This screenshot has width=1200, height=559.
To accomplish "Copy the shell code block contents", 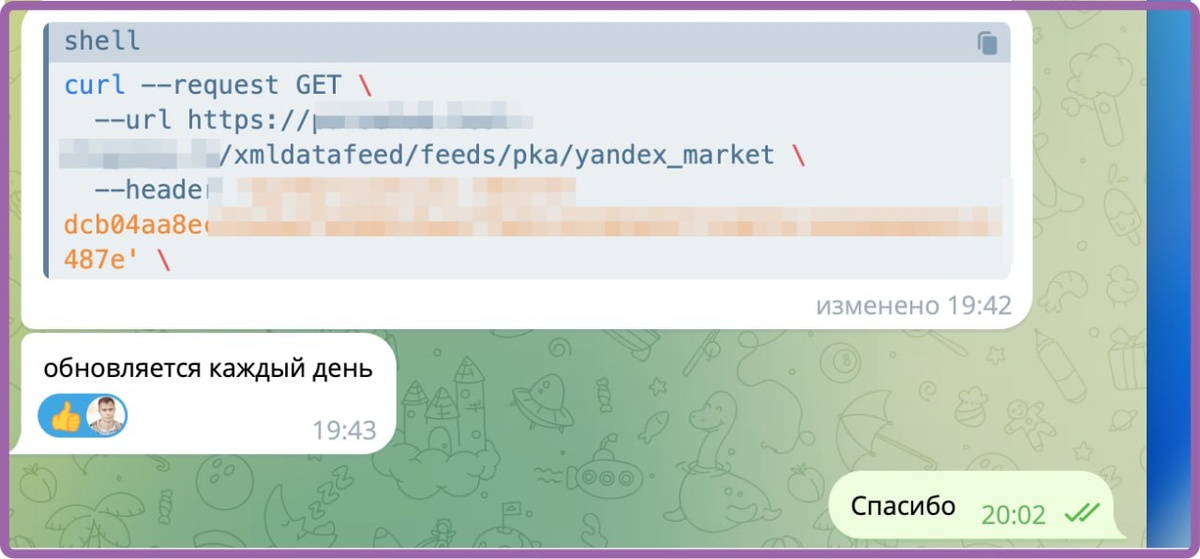I will tap(987, 43).
